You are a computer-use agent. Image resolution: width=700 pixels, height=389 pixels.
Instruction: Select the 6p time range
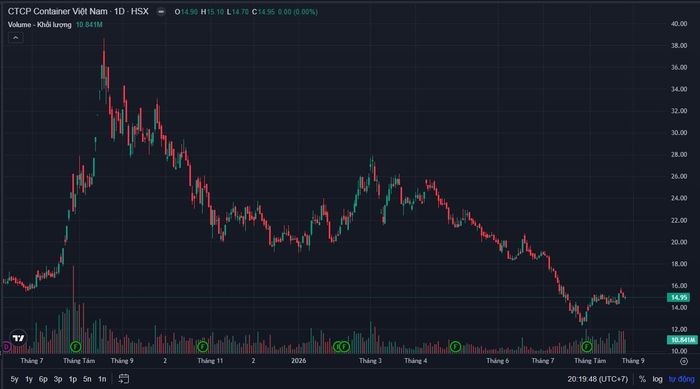click(x=43, y=379)
